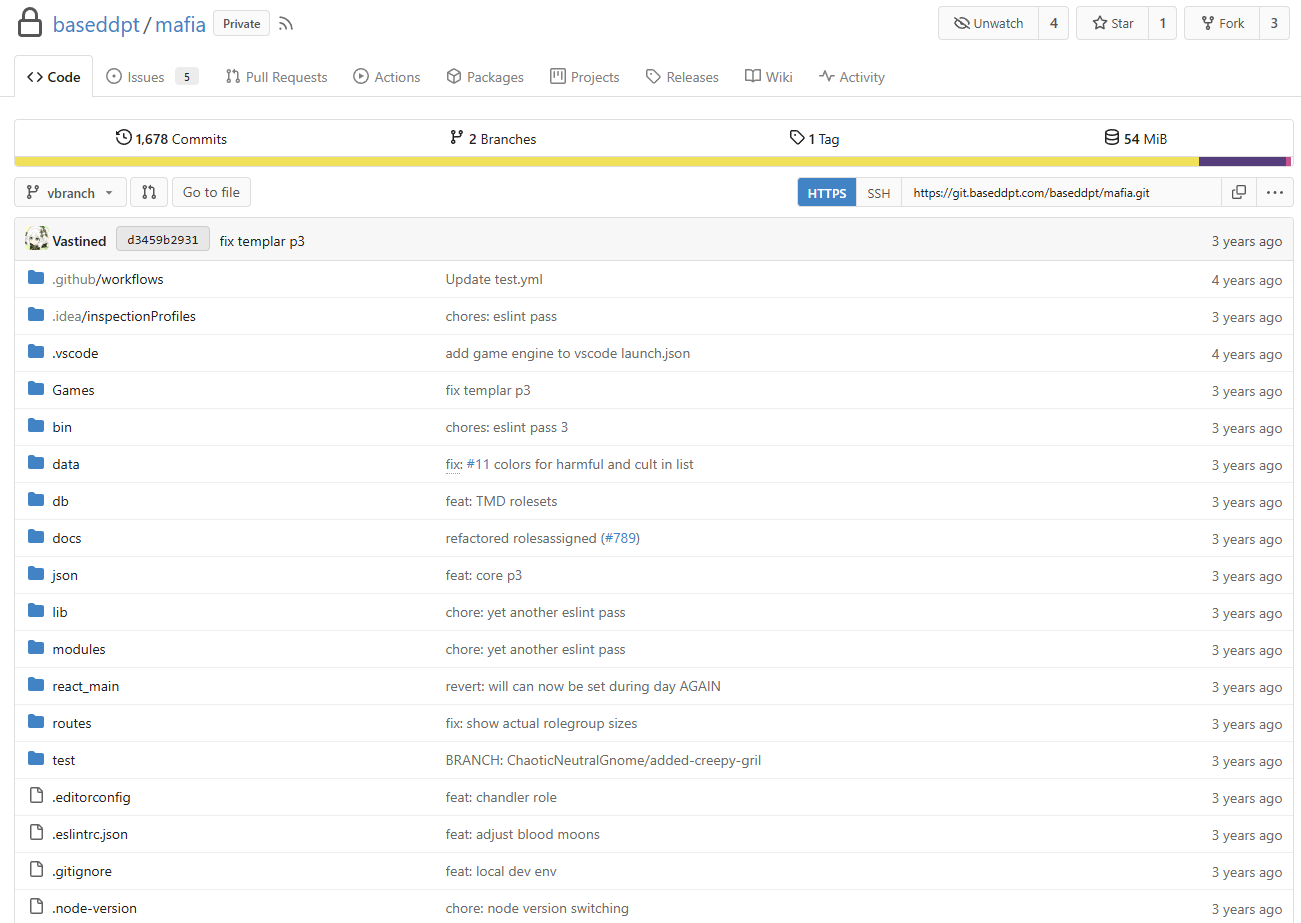Screen dimensions: 1301x923
Task: Open the Wiki tab
Action: pos(768,77)
